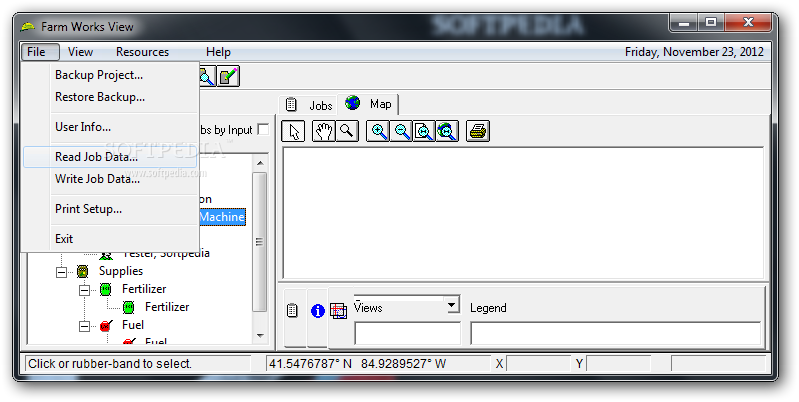The height and width of the screenshot is (402, 799).
Task: Click the 'Click or rubber-band to select.' status text
Action: [x=110, y=364]
